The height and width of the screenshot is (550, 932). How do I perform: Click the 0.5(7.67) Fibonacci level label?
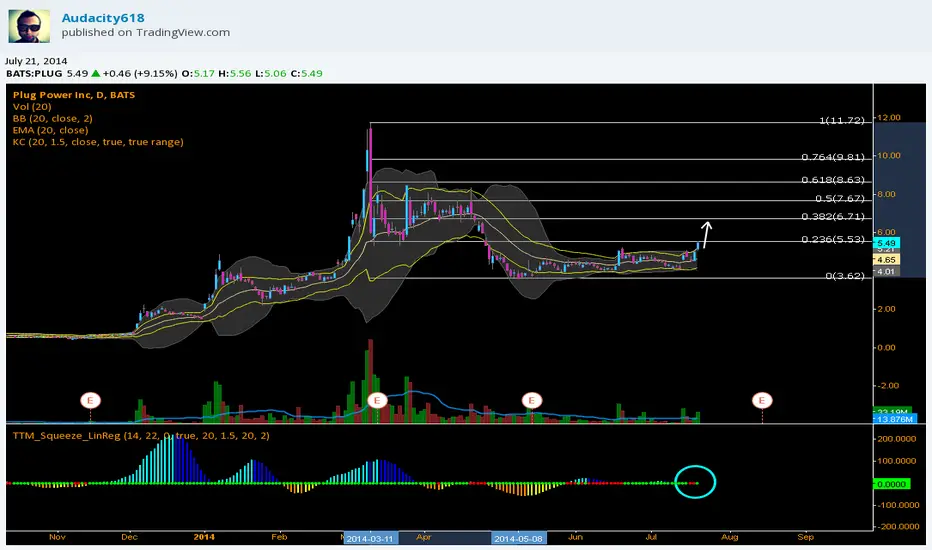click(x=840, y=198)
